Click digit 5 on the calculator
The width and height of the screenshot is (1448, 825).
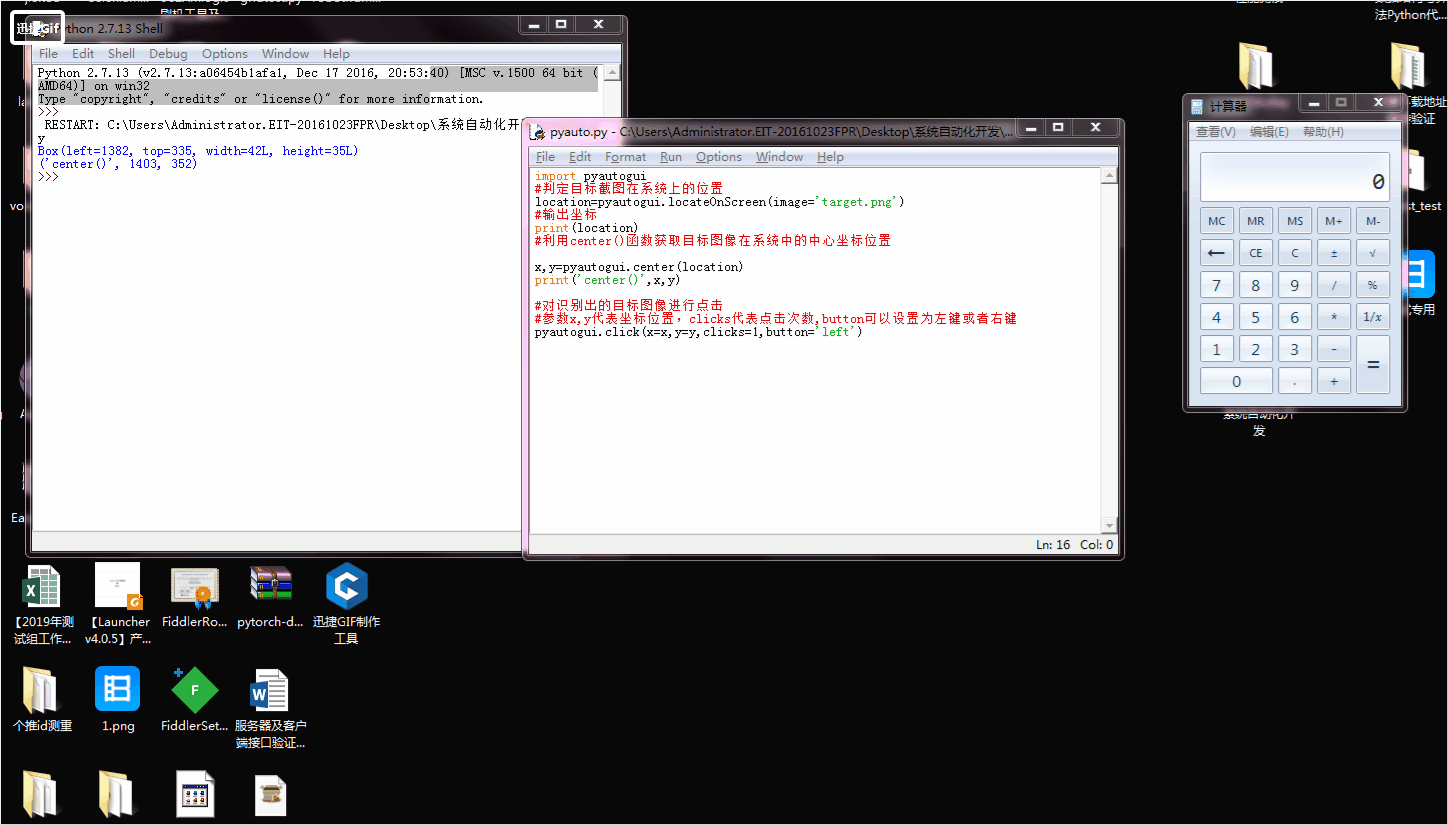(x=1256, y=317)
